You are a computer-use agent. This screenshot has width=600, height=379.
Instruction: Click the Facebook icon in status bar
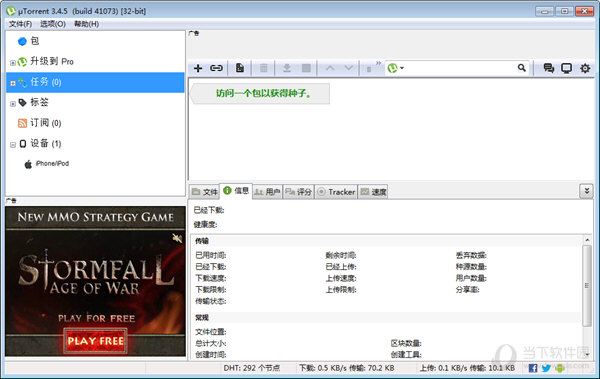coord(533,368)
